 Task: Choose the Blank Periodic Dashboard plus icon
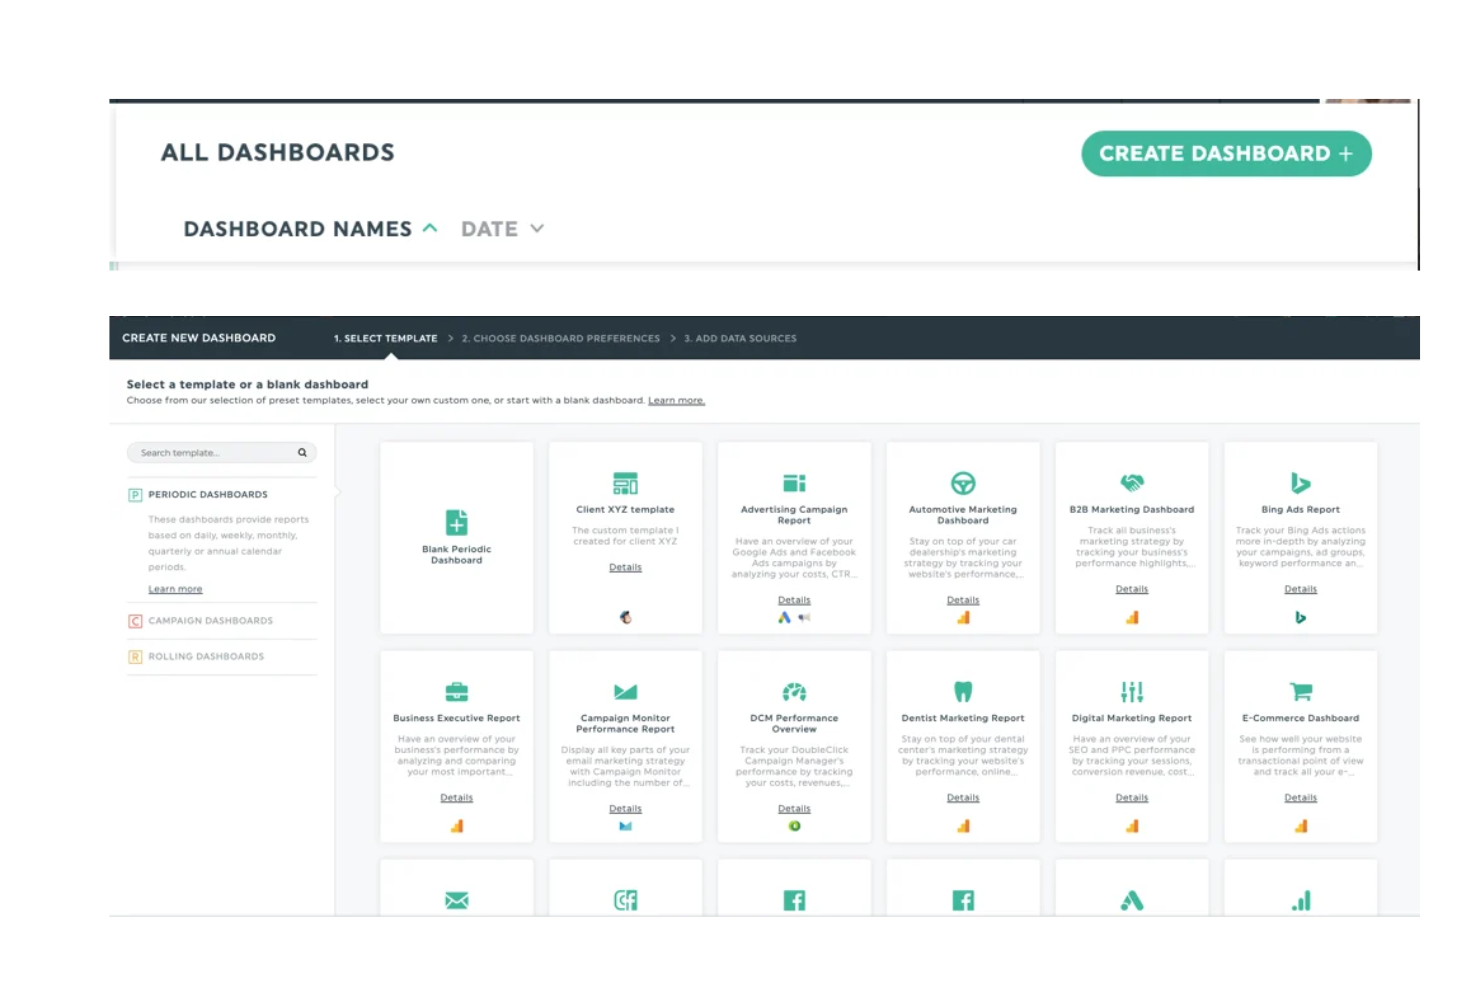456,522
